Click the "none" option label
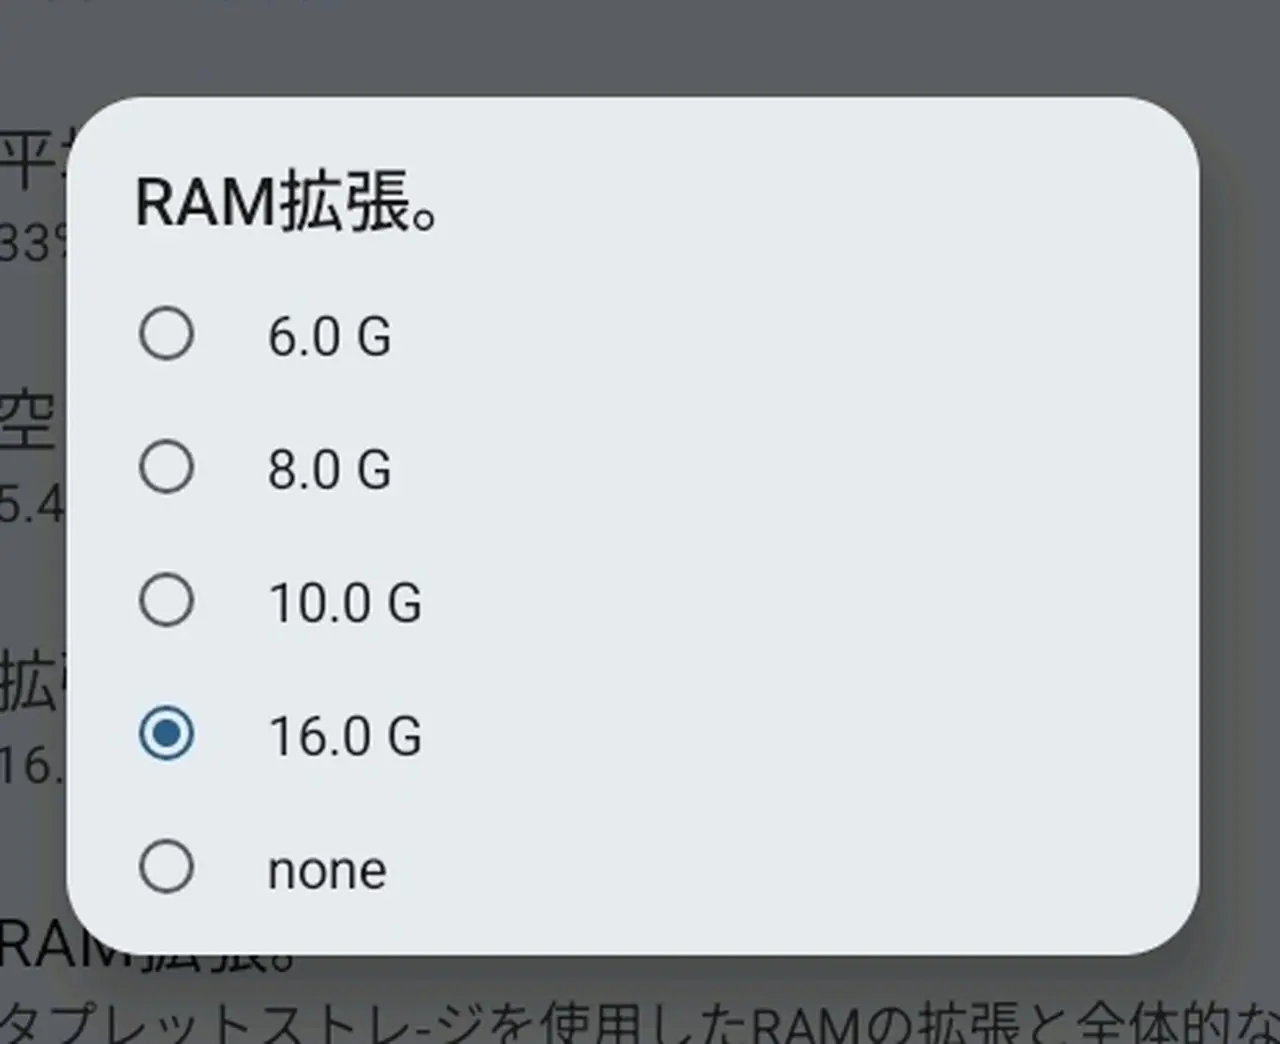Viewport: 1280px width, 1044px height. point(327,870)
